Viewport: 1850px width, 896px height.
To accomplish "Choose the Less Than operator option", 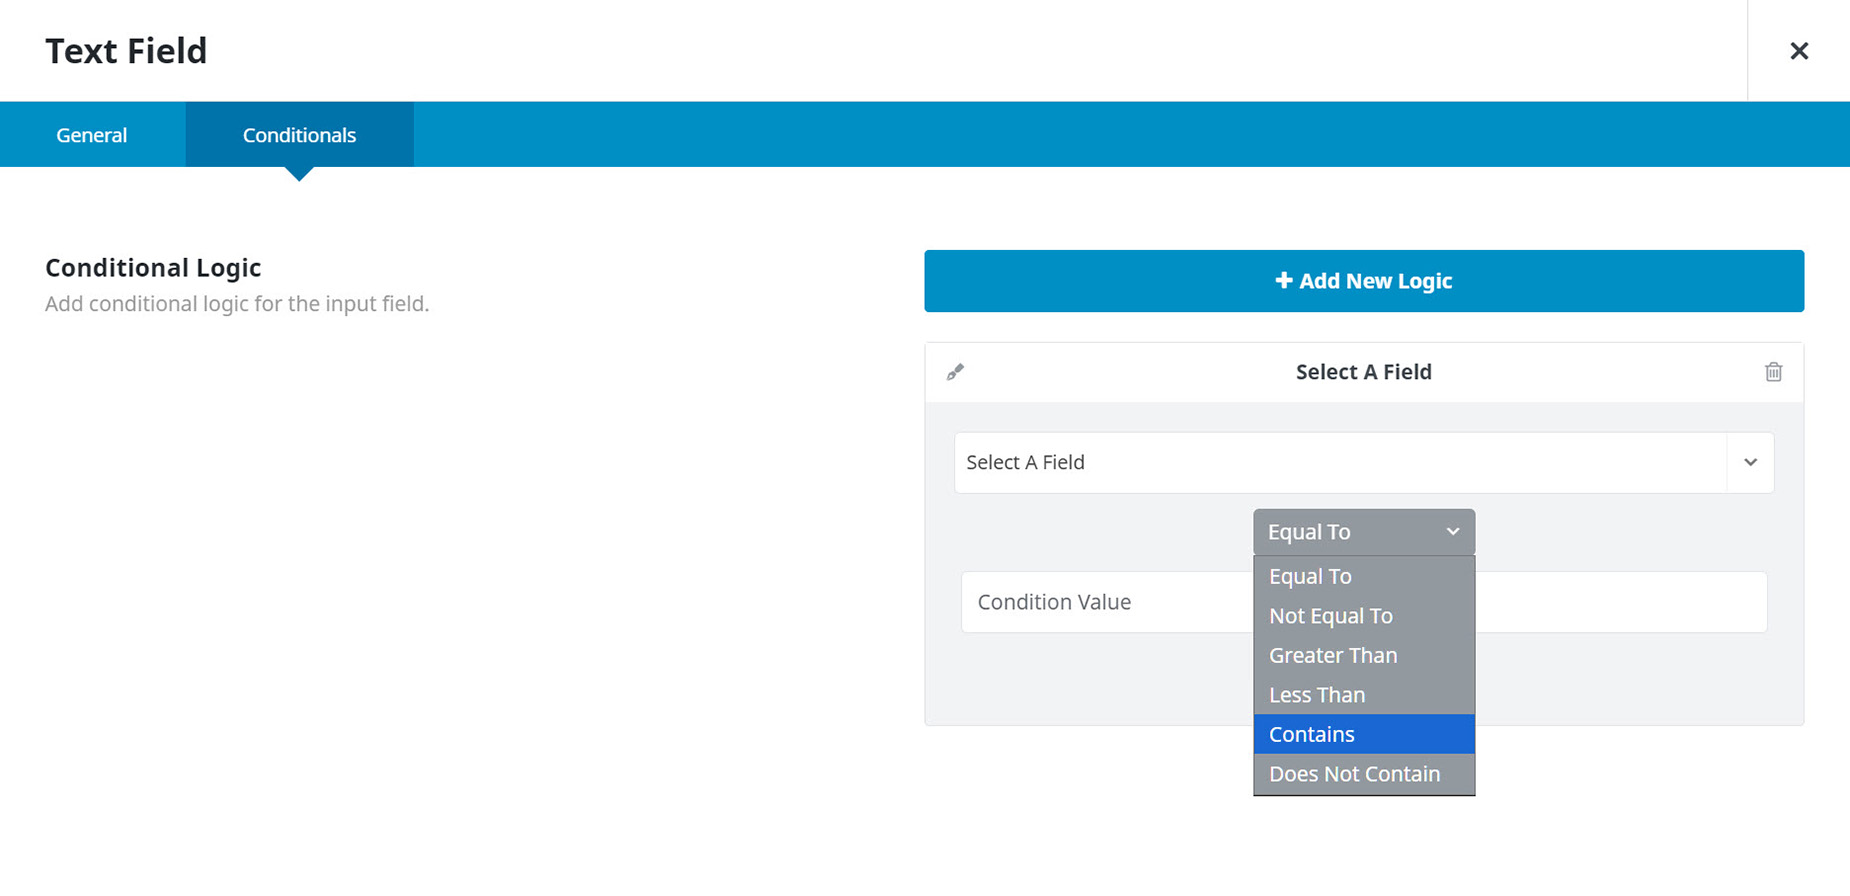I will click(1316, 695).
